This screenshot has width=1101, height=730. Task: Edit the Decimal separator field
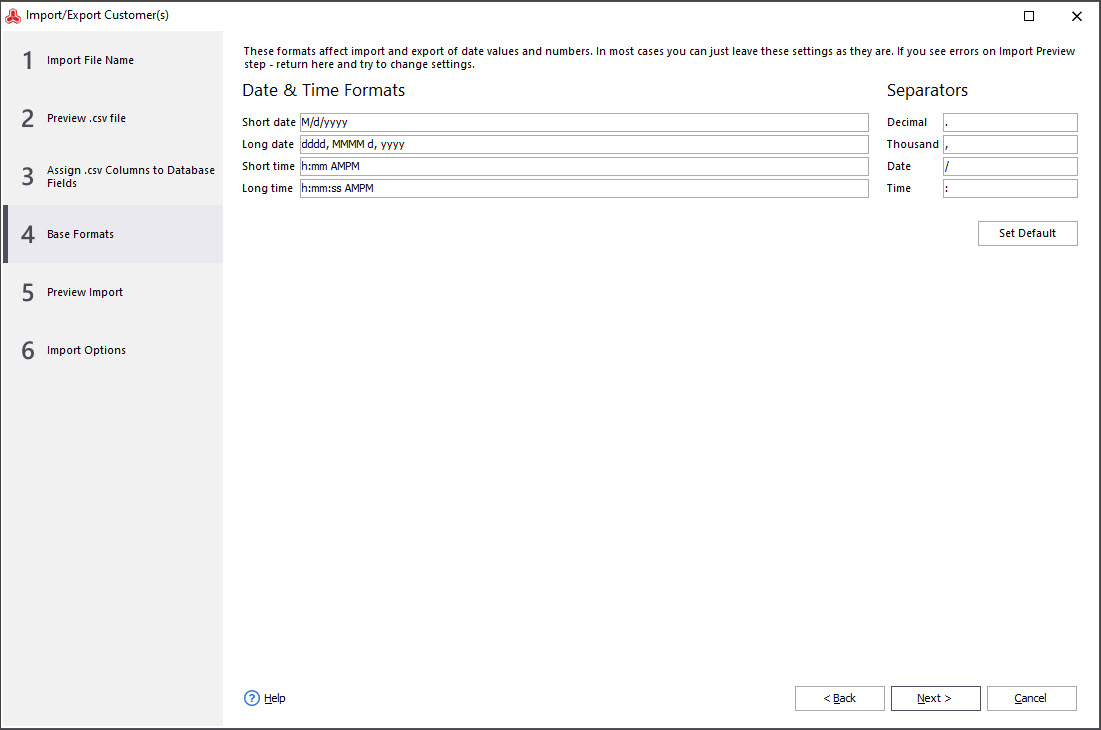1010,122
